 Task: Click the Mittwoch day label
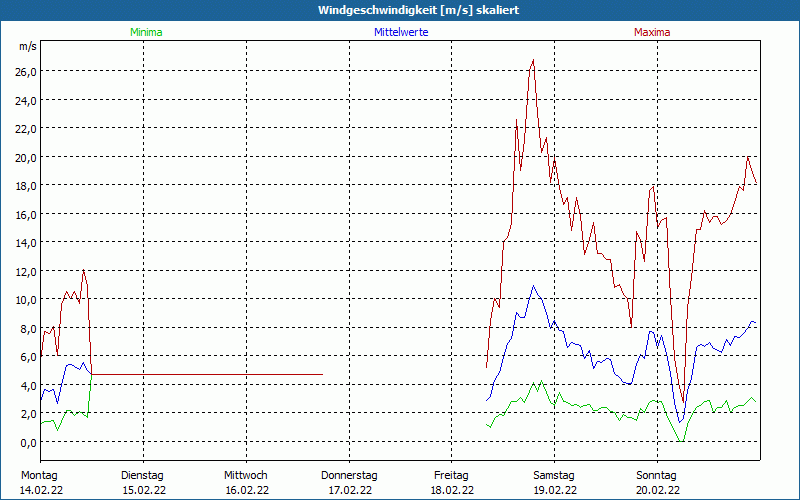pyautogui.click(x=246, y=475)
